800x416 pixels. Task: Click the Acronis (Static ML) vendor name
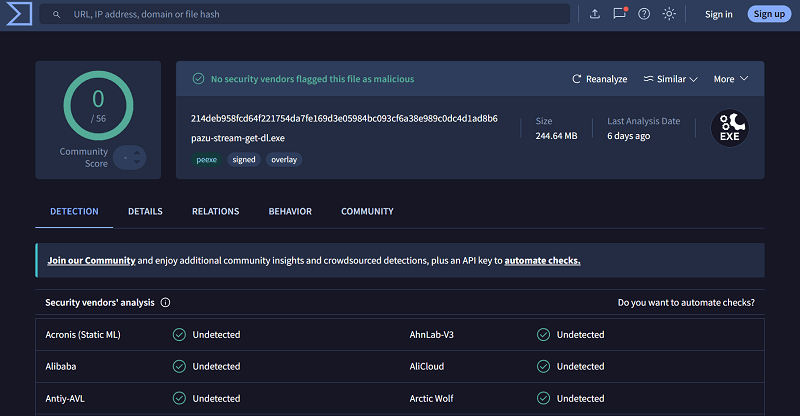pyautogui.click(x=83, y=335)
